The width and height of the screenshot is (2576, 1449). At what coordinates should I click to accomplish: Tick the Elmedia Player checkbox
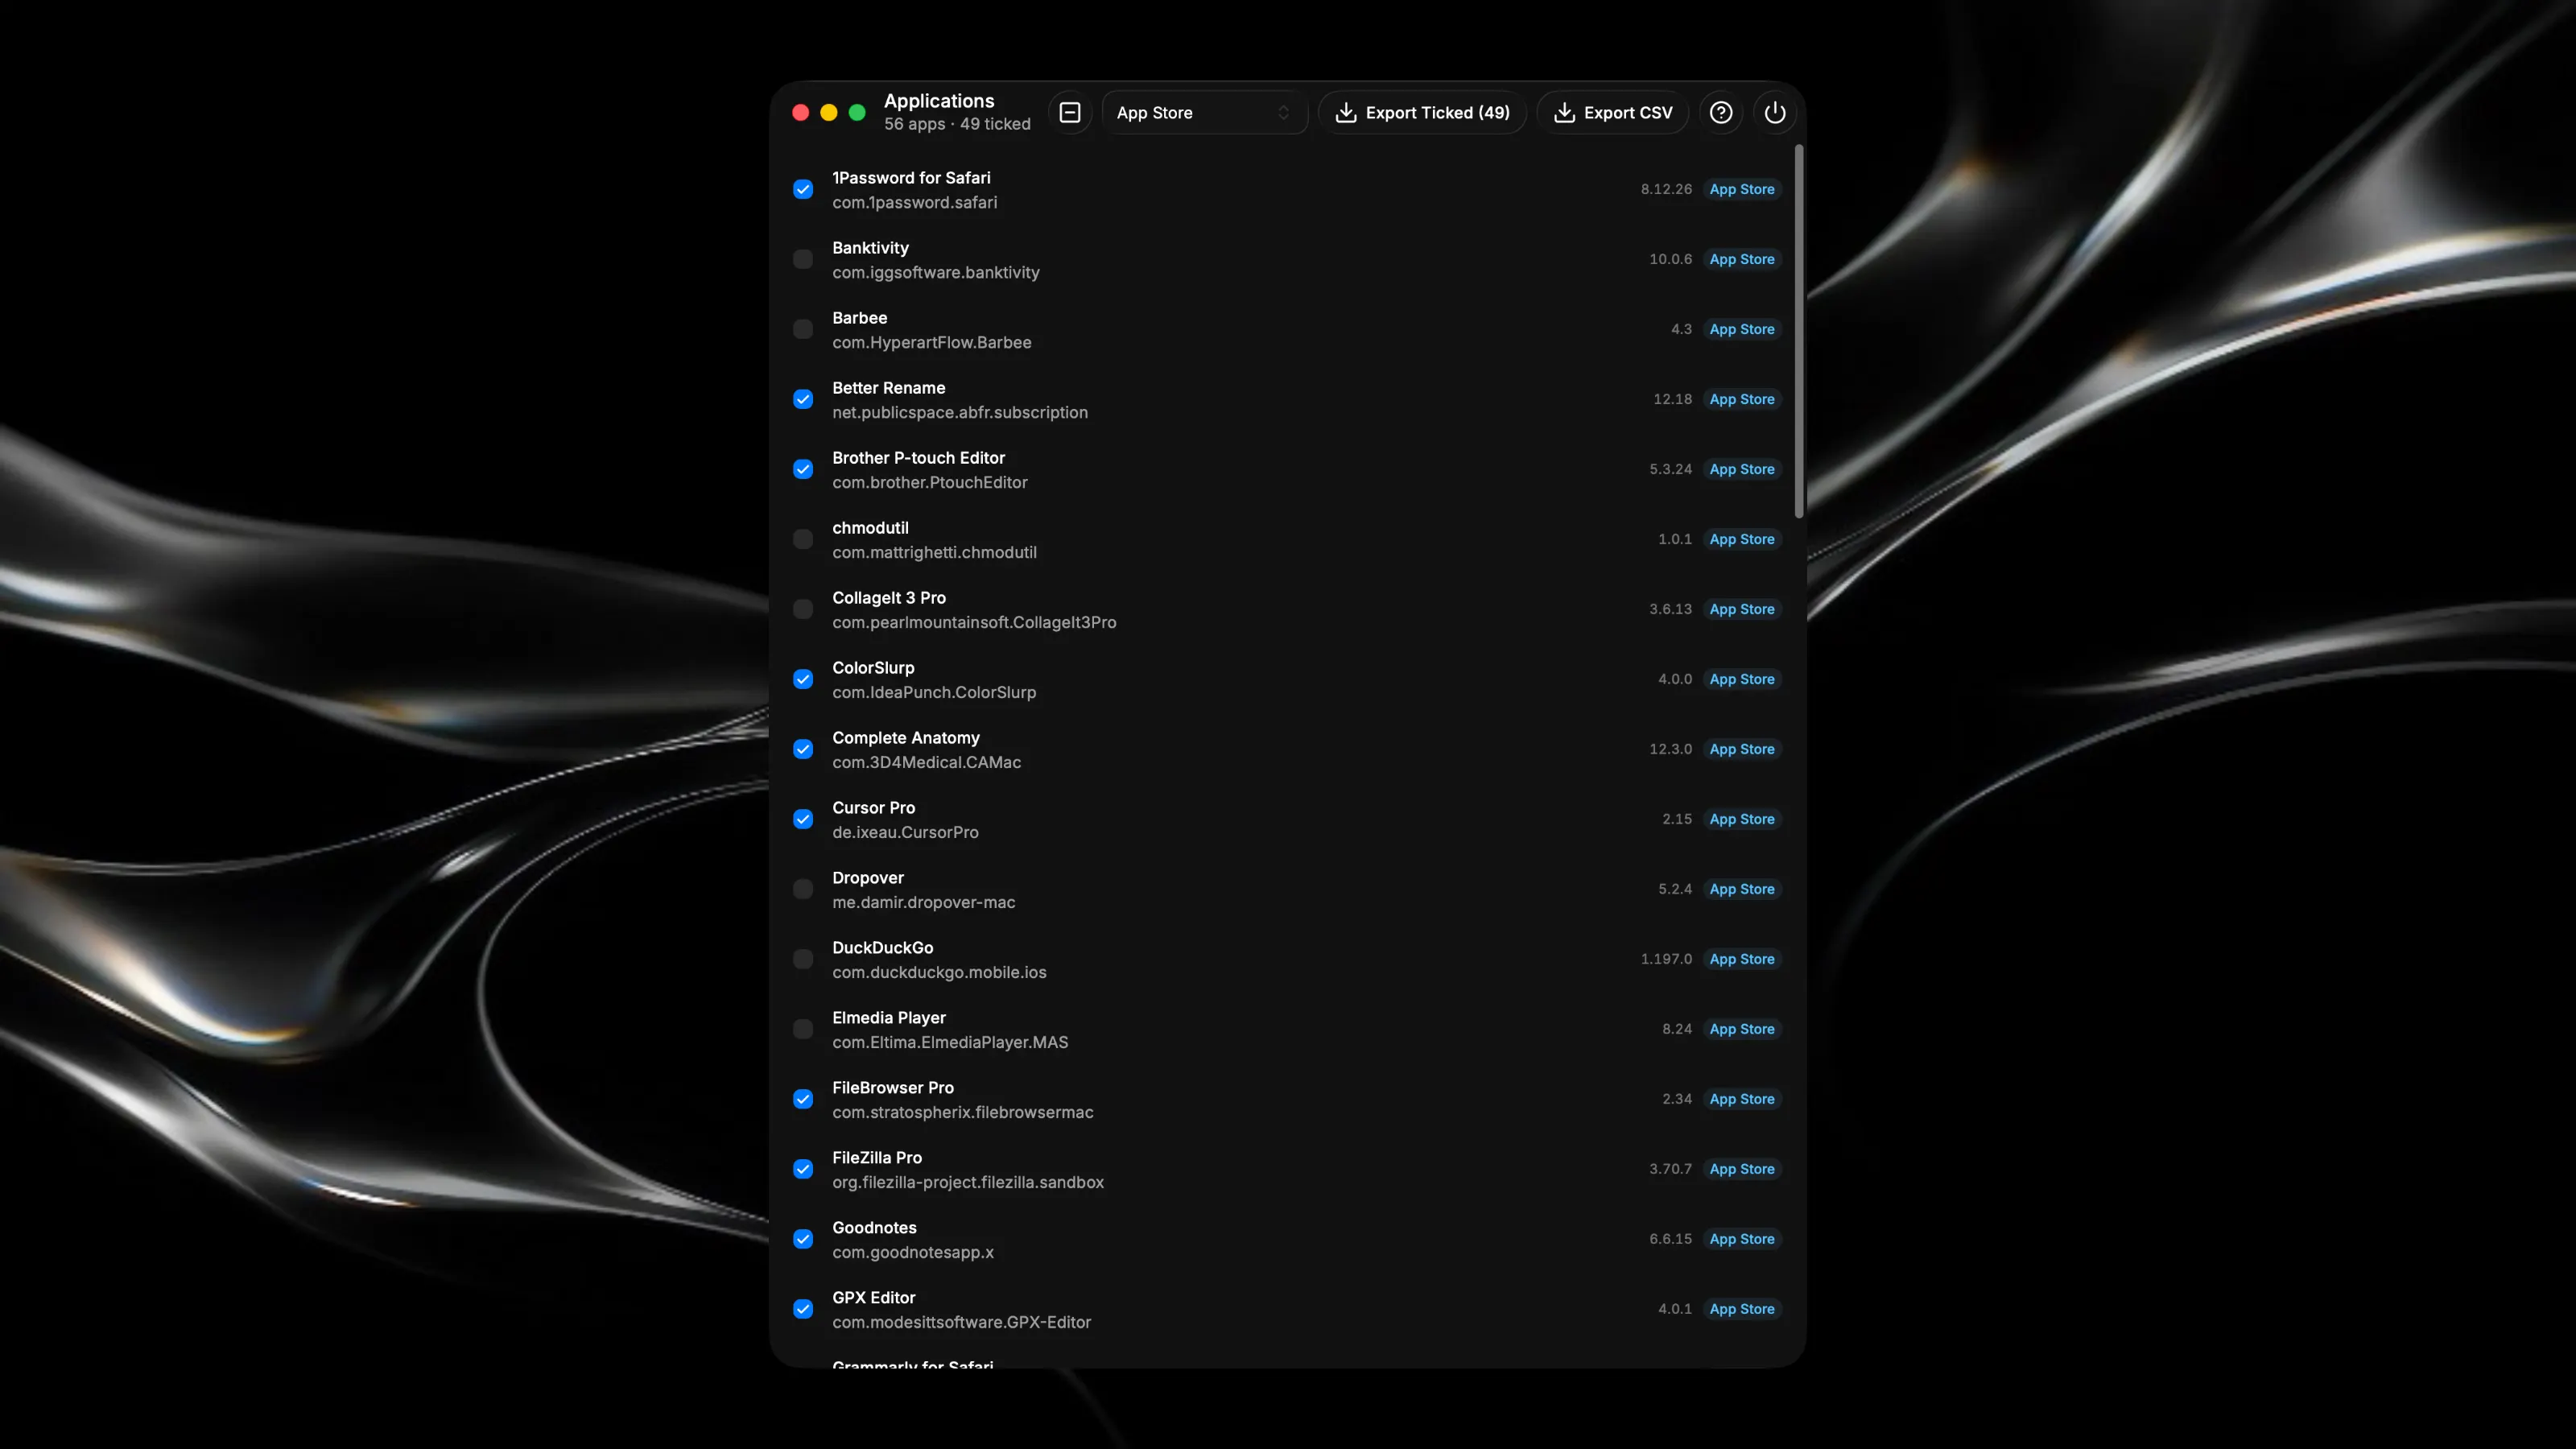(x=803, y=1029)
